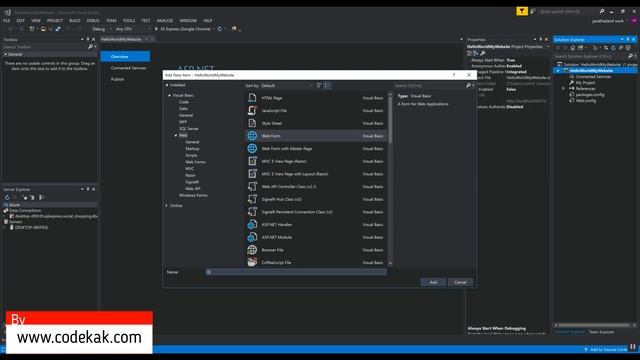Select Web.config in Solution Explorer
This screenshot has width=640, height=360.
coord(586,100)
